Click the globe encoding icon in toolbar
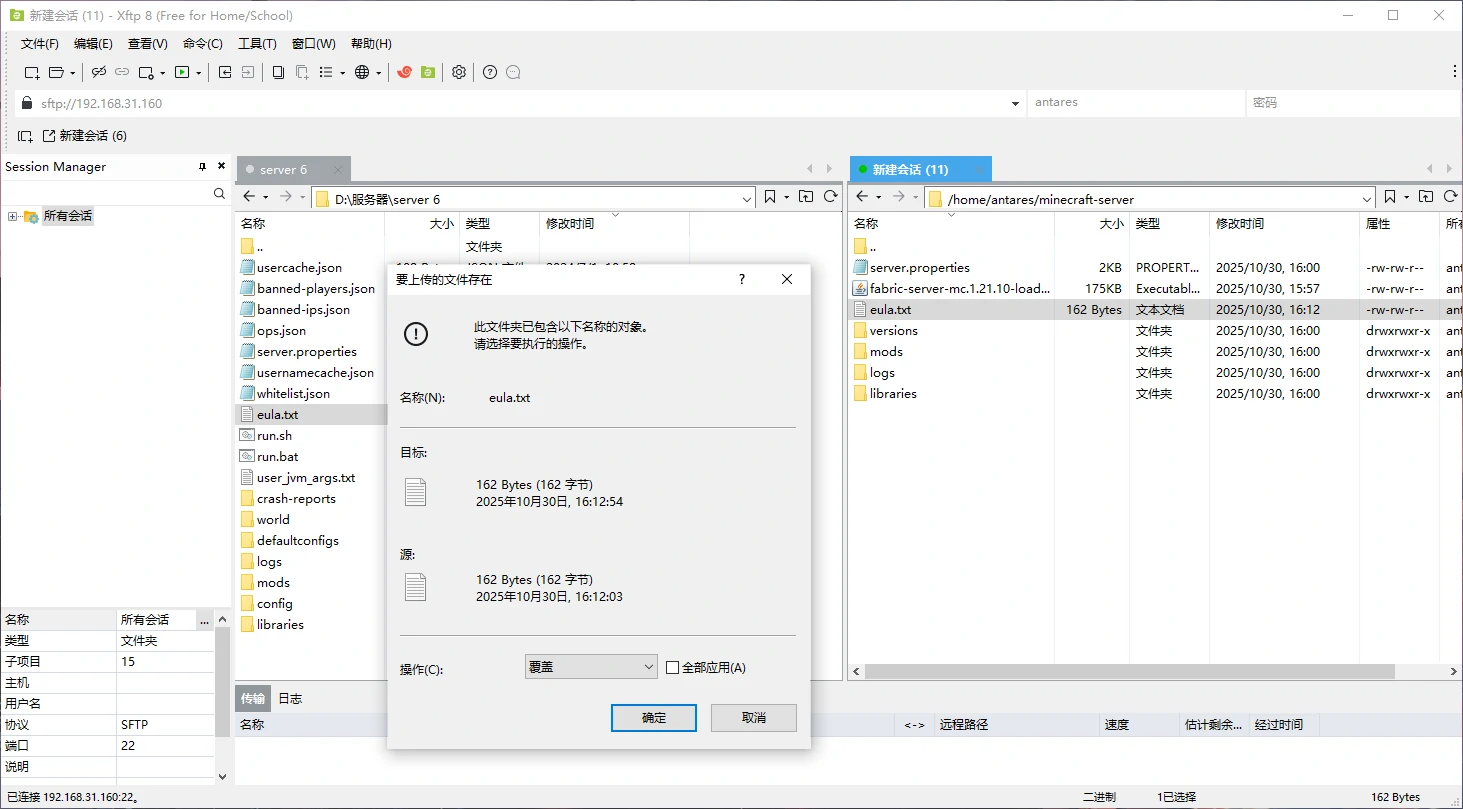Screen dimensions: 1463x809 coord(362,72)
